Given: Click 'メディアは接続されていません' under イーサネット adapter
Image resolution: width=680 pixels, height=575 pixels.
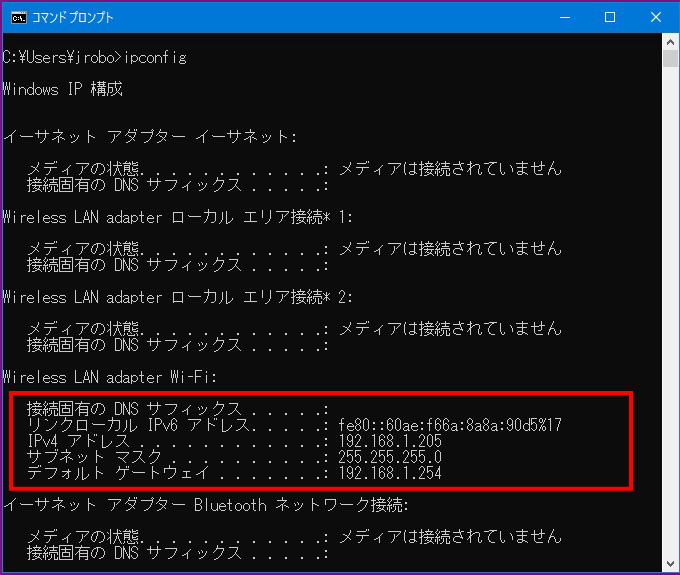Looking at the screenshot, I should (450, 169).
